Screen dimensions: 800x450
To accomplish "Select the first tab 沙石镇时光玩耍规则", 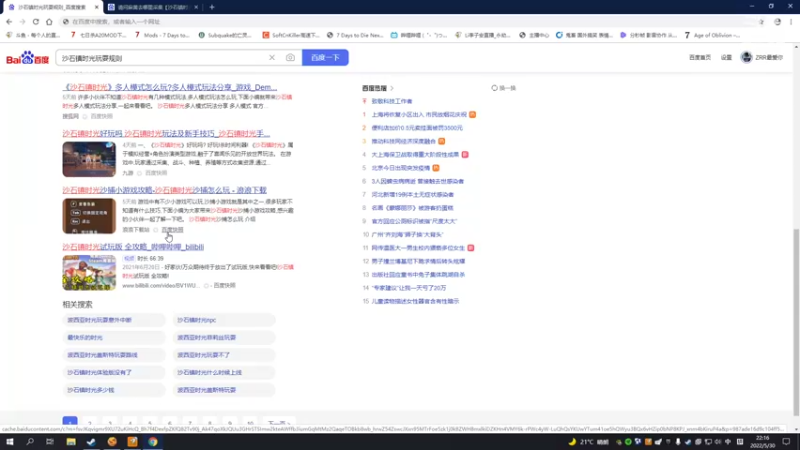I will click(51, 7).
